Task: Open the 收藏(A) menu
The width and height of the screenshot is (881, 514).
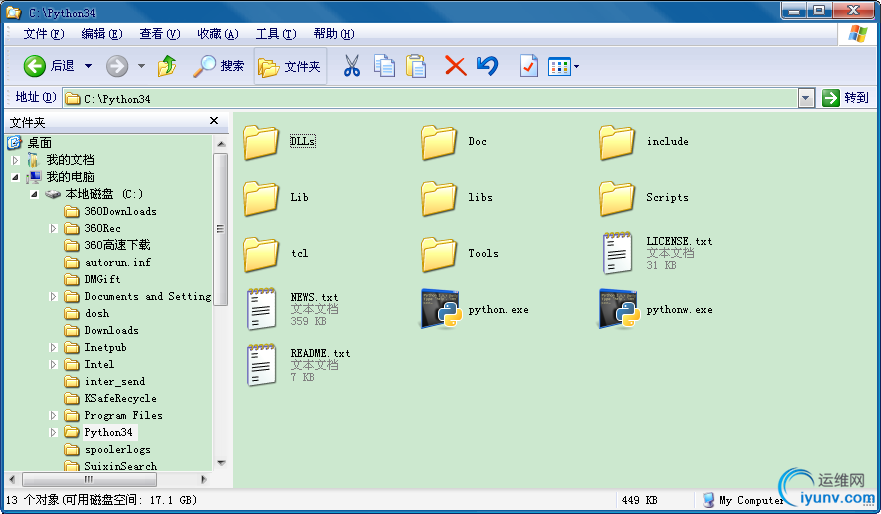Action: (x=218, y=34)
